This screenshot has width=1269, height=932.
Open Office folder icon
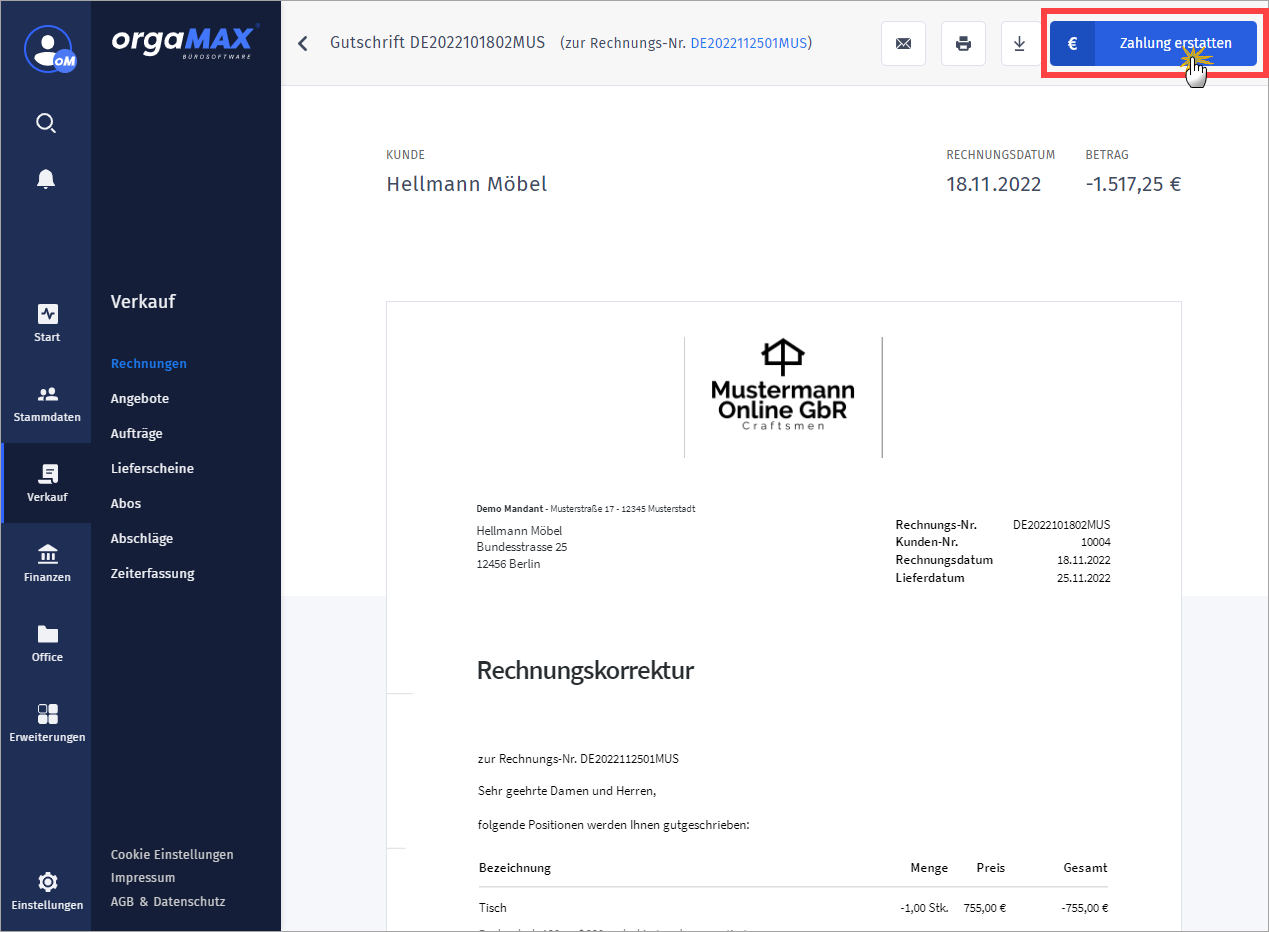point(47,643)
